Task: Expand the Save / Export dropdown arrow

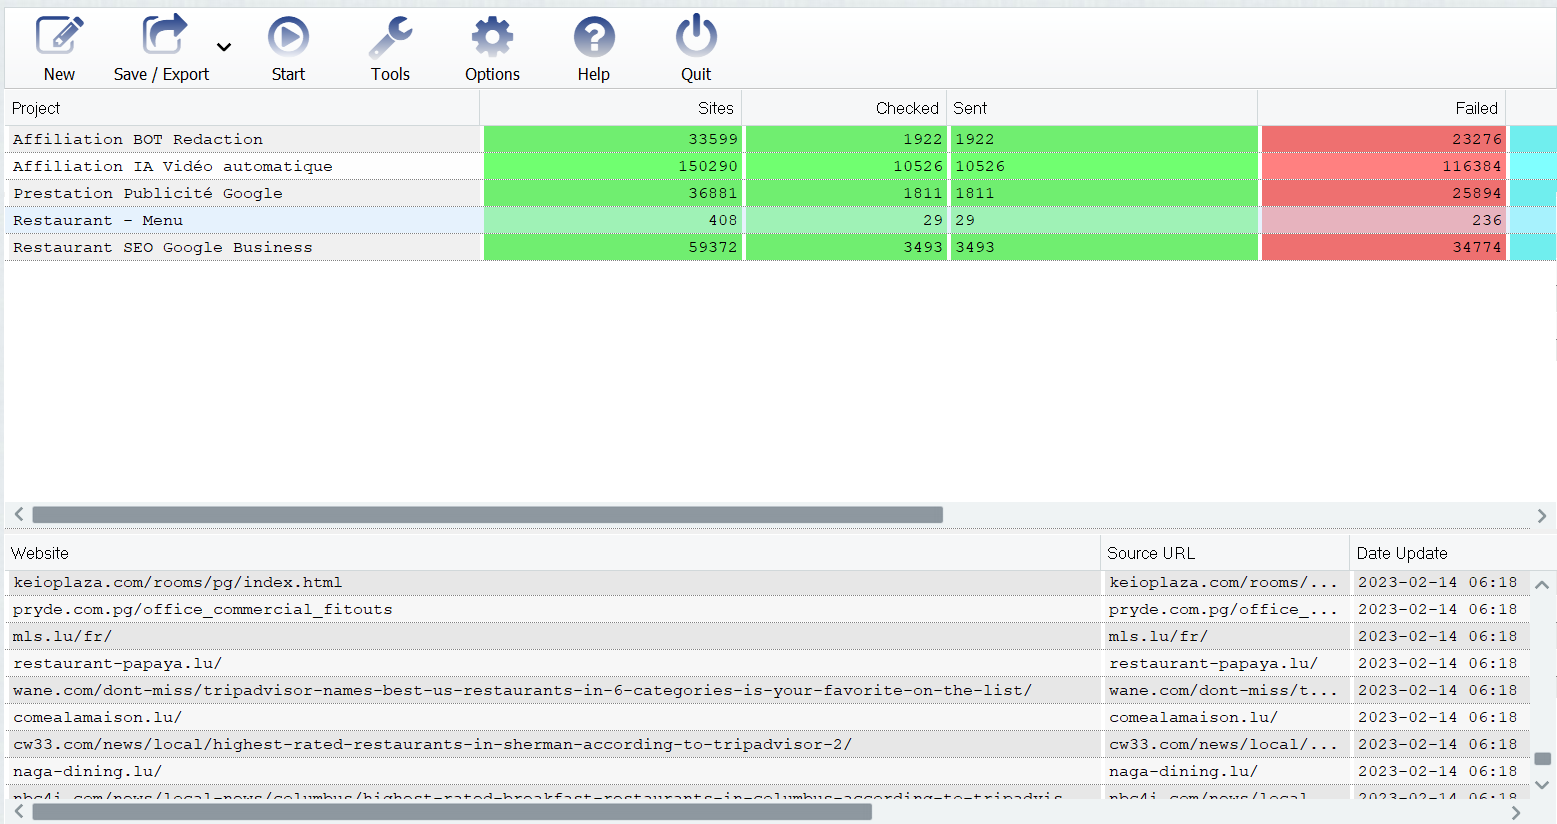Action: (x=224, y=47)
